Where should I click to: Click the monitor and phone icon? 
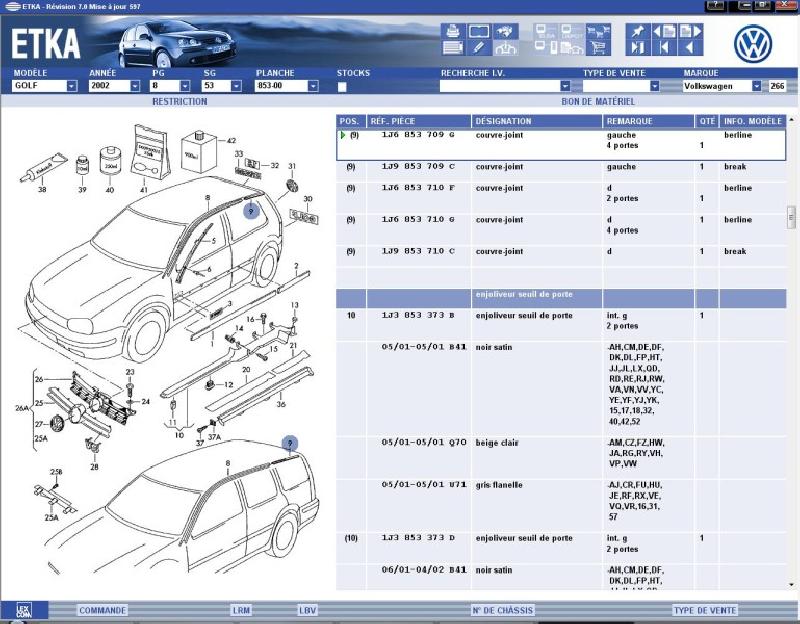(545, 48)
